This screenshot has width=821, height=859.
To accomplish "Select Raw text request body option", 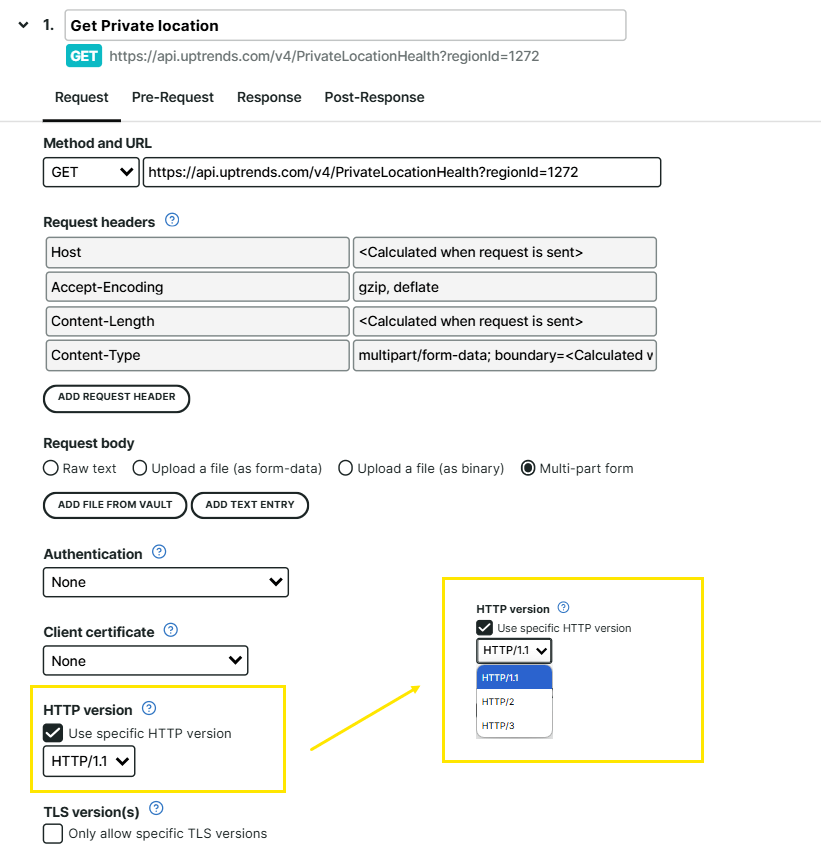I will pyautogui.click(x=51, y=468).
